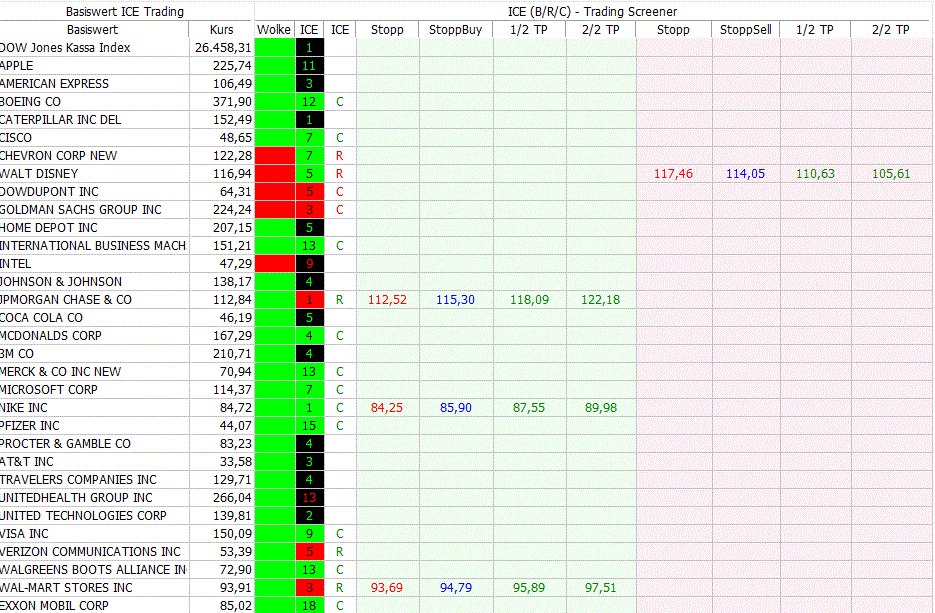Click GOLDMAN SACHS GROUP INC name
Image resolution: width=935 pixels, height=613 pixels.
pos(81,209)
